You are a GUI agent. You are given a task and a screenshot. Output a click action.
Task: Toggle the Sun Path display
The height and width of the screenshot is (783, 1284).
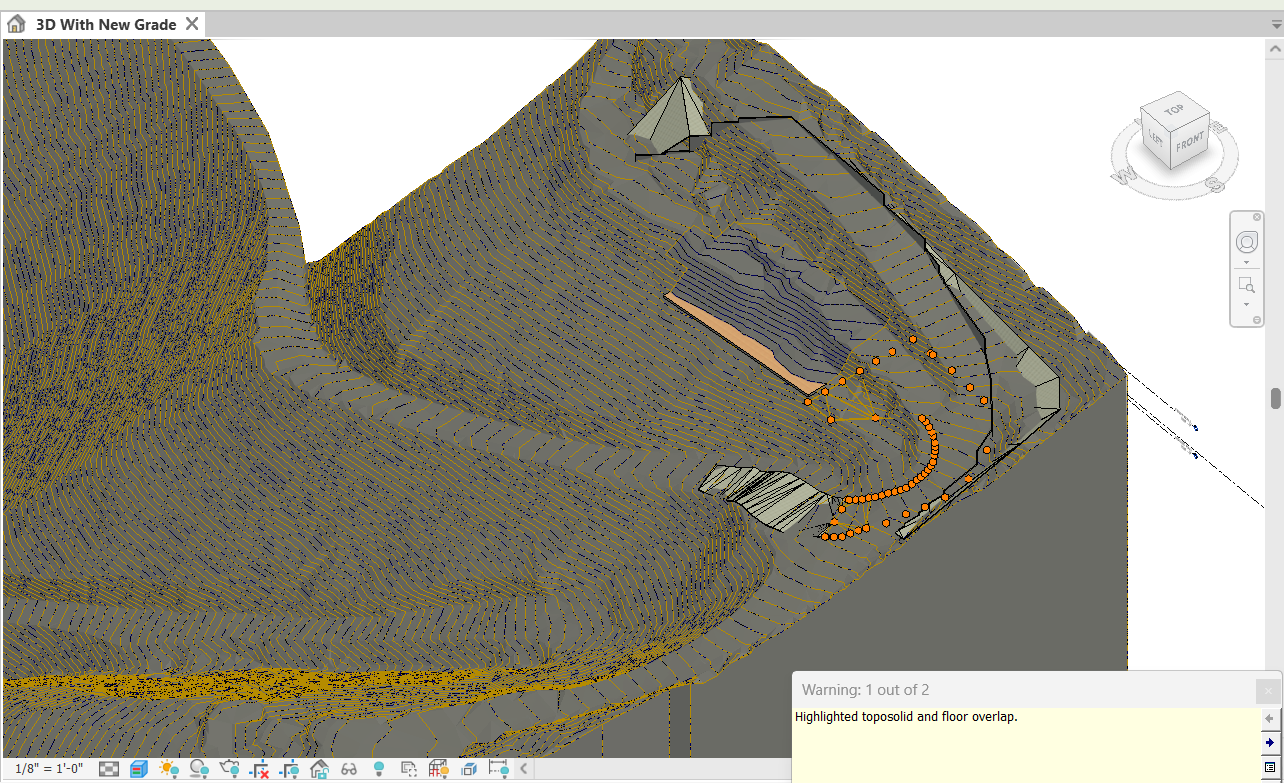pos(168,769)
